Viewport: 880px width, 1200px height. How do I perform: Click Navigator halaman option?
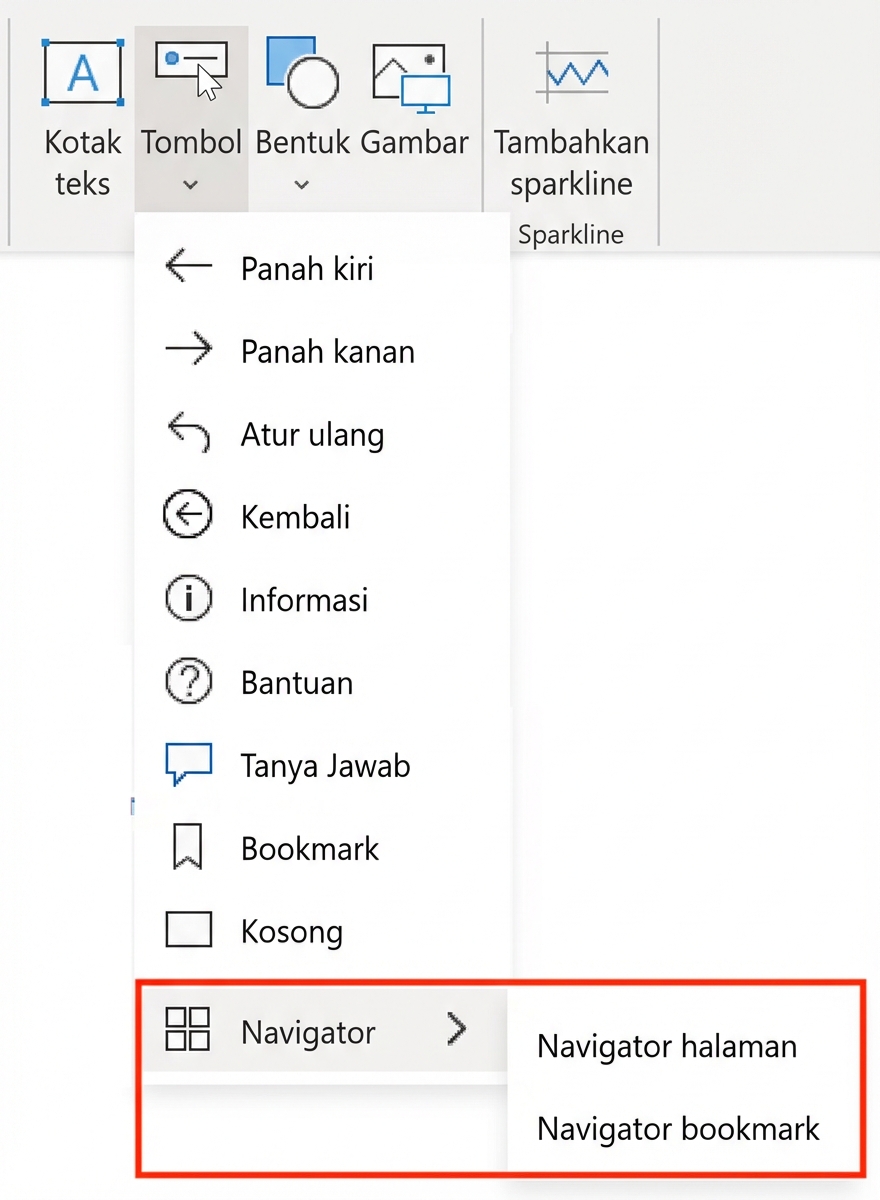[x=666, y=1046]
